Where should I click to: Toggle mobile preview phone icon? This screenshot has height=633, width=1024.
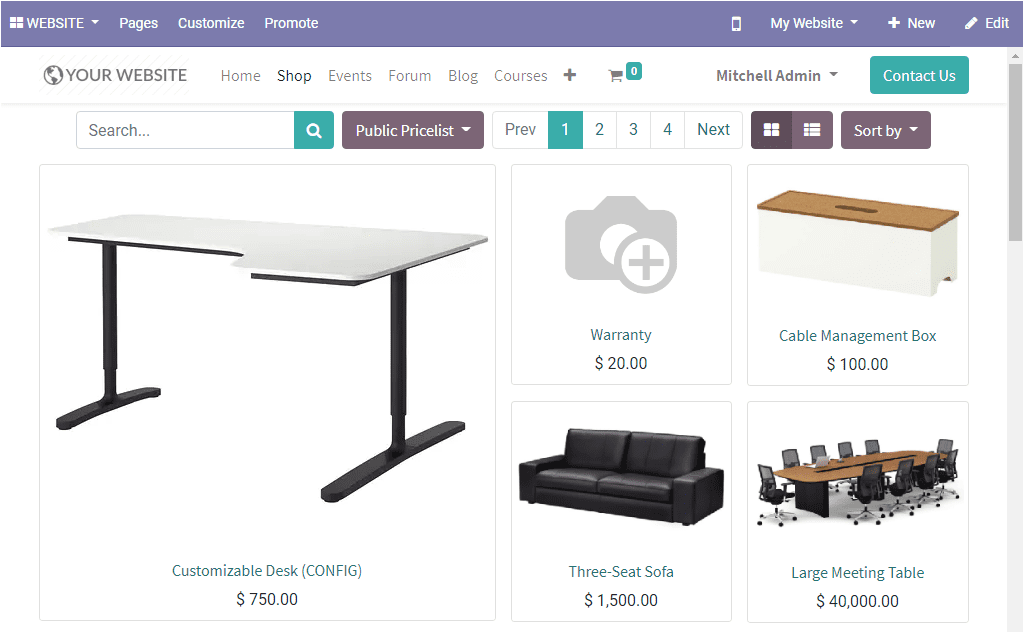tap(736, 24)
